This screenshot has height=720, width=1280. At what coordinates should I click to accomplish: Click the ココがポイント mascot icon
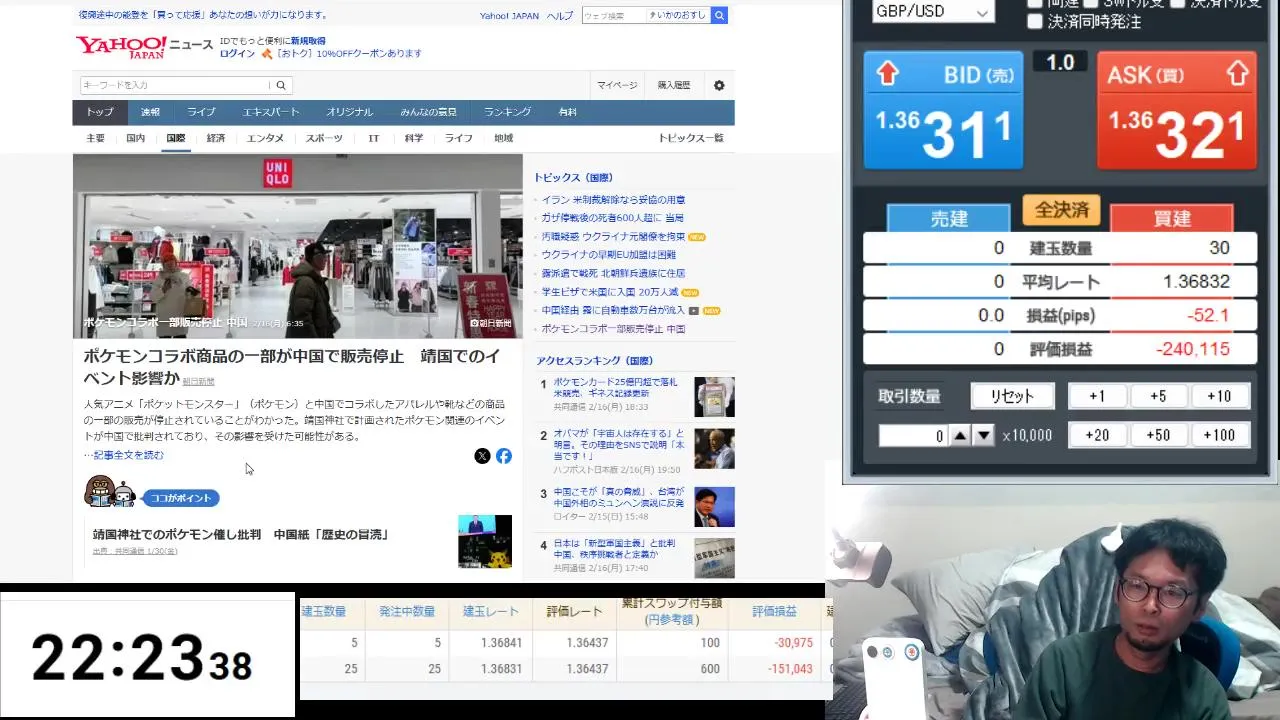(x=109, y=492)
